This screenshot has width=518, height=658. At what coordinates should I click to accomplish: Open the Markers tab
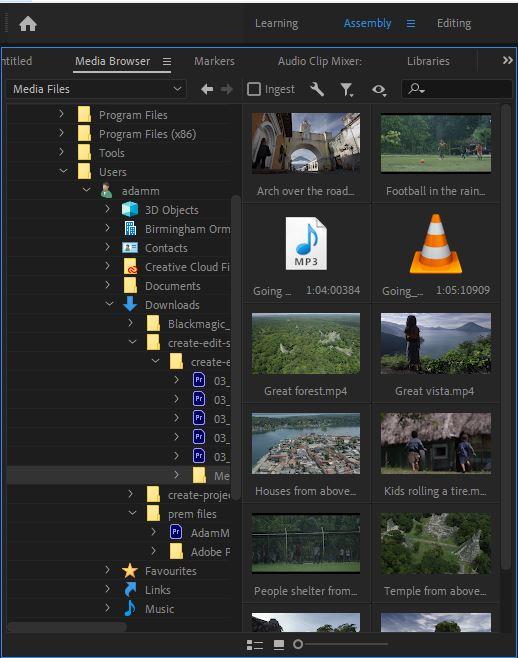[214, 61]
